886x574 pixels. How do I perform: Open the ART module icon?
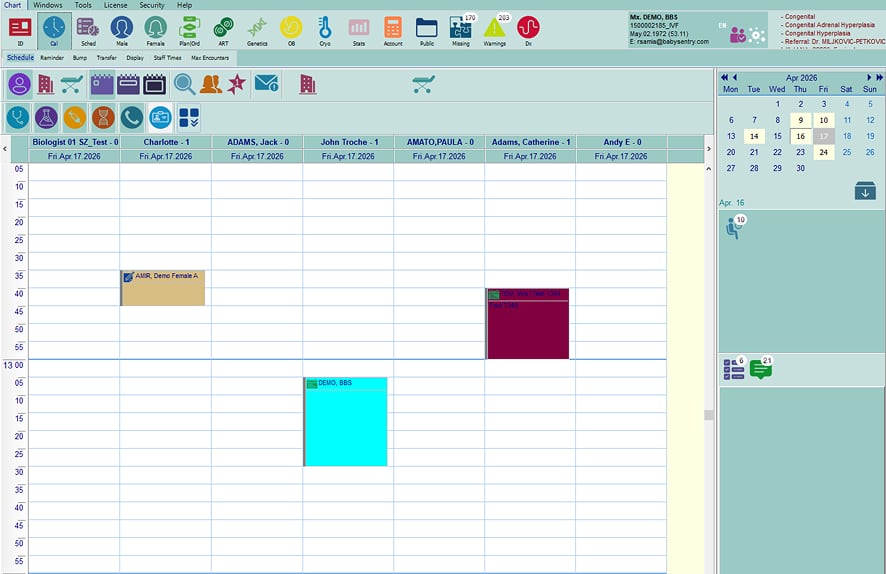(224, 31)
